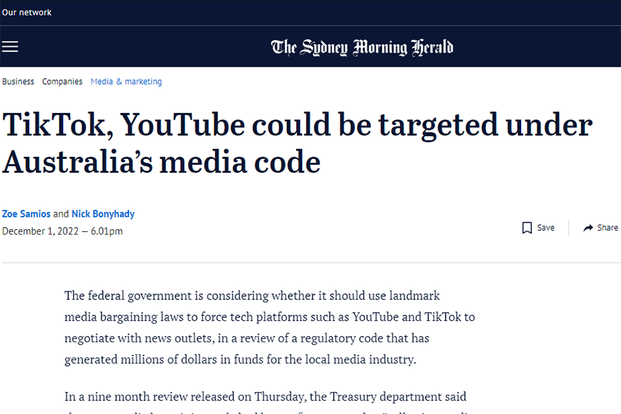Viewport: 621px width, 414px height.
Task: Click the date December 1, 2022 – 6.01pm
Action: tap(63, 231)
